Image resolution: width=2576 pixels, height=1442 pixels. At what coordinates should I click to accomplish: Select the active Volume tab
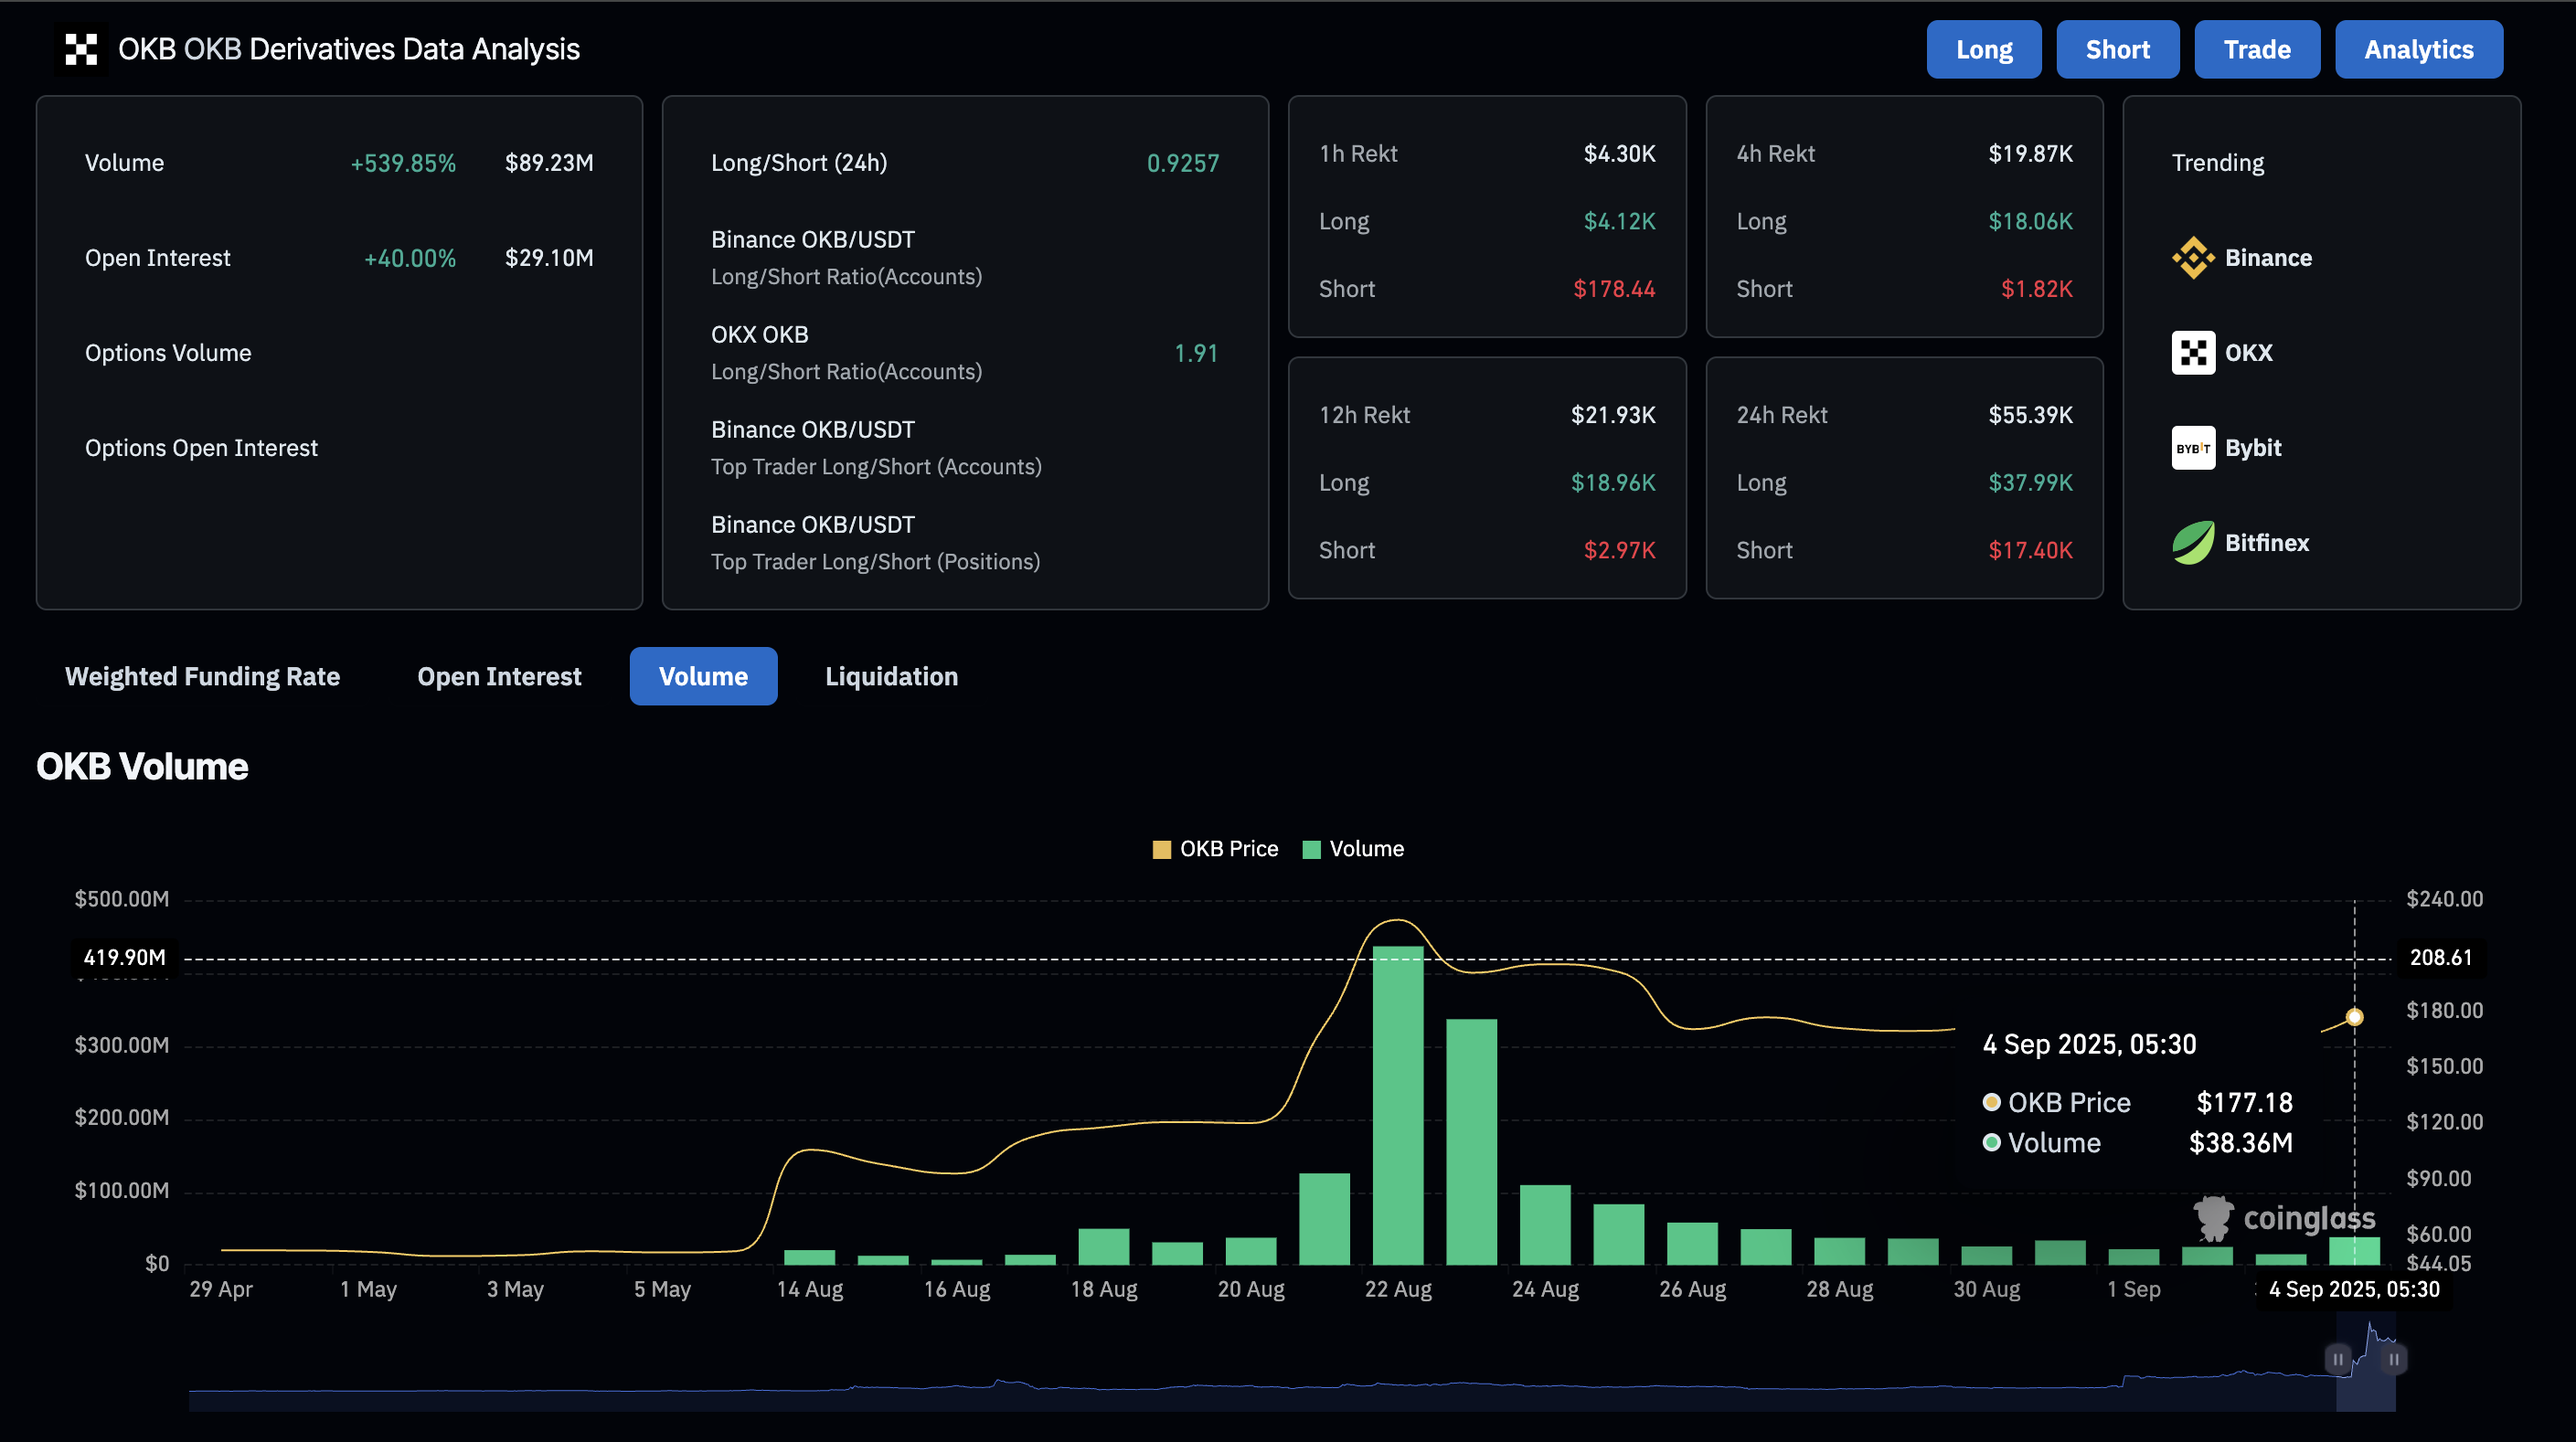pos(703,677)
